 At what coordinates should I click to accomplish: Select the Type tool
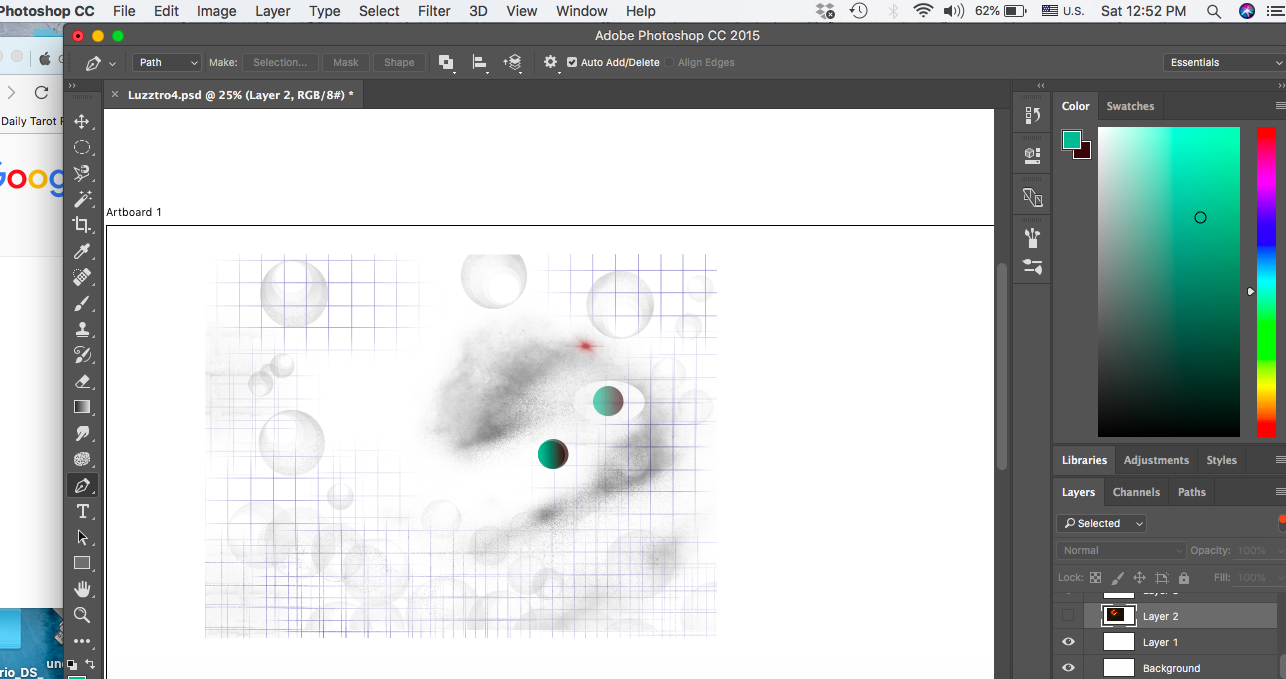tap(83, 511)
